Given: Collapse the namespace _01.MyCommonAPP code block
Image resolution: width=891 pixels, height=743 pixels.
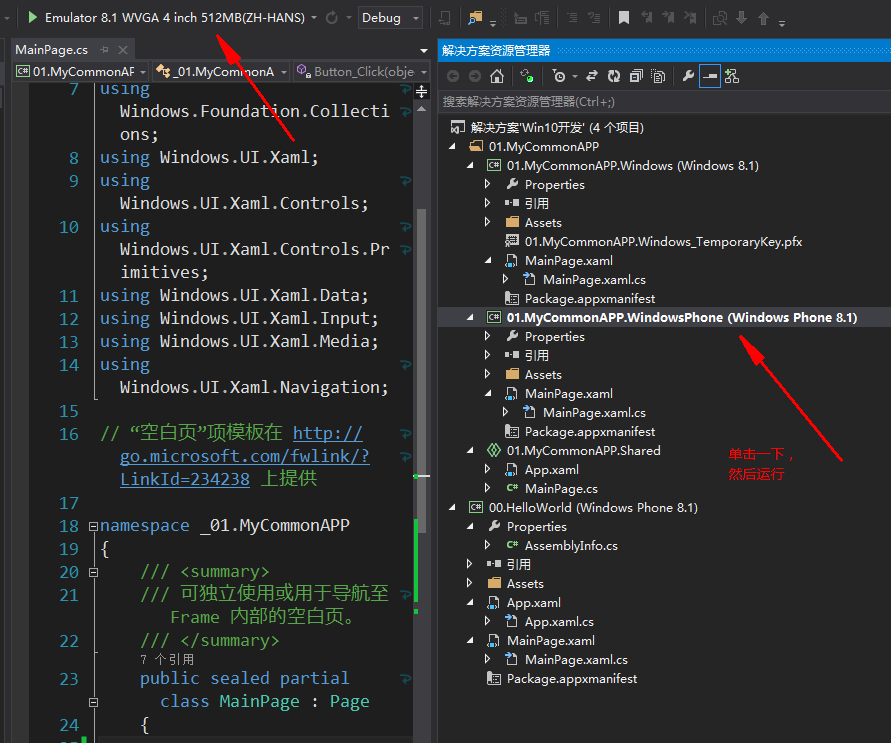Looking at the screenshot, I should [x=93, y=526].
